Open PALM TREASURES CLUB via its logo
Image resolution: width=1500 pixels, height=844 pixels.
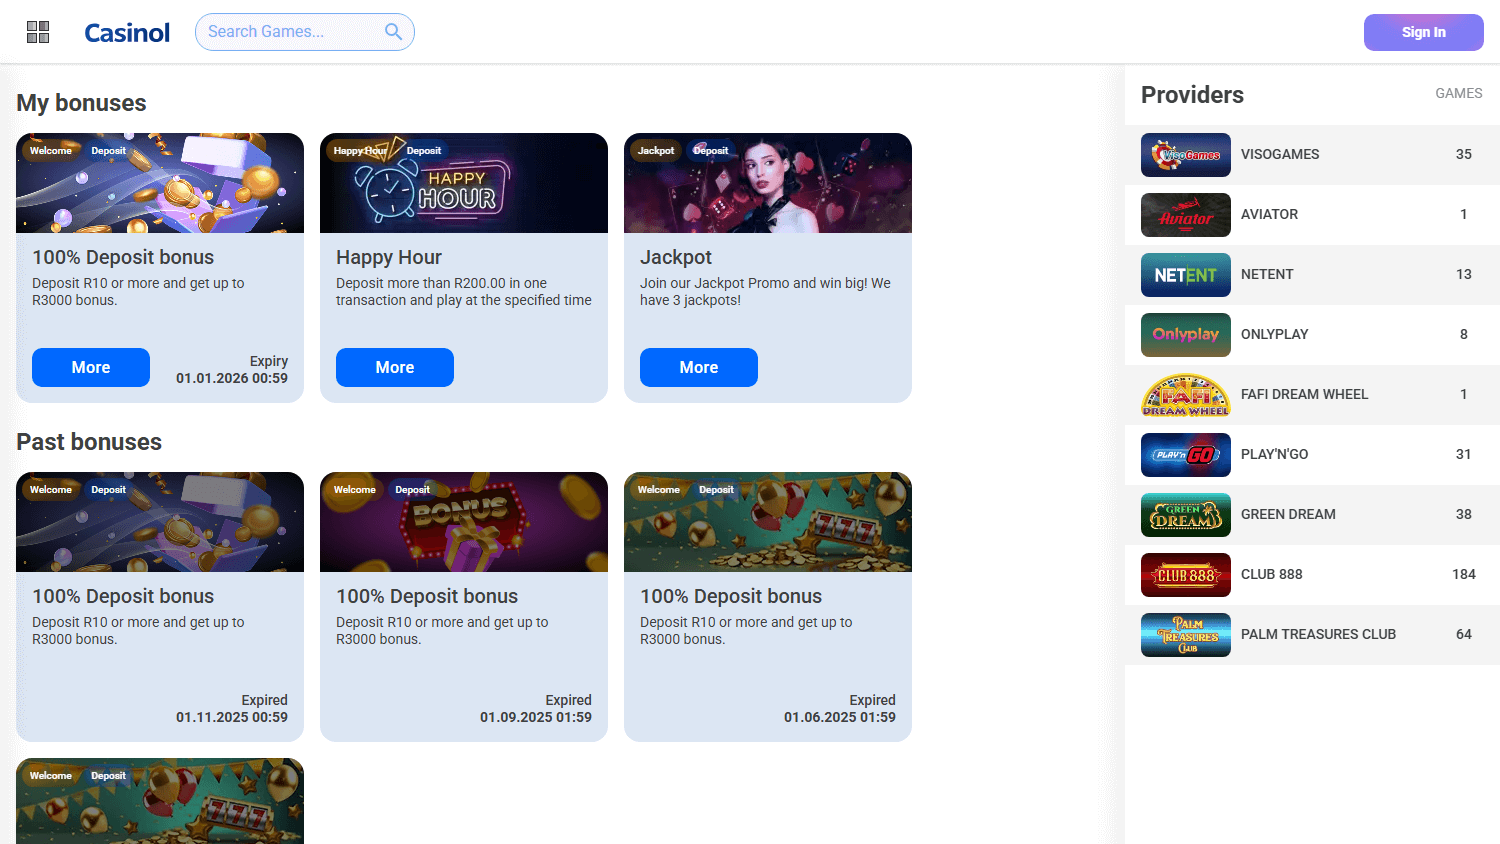(1185, 634)
